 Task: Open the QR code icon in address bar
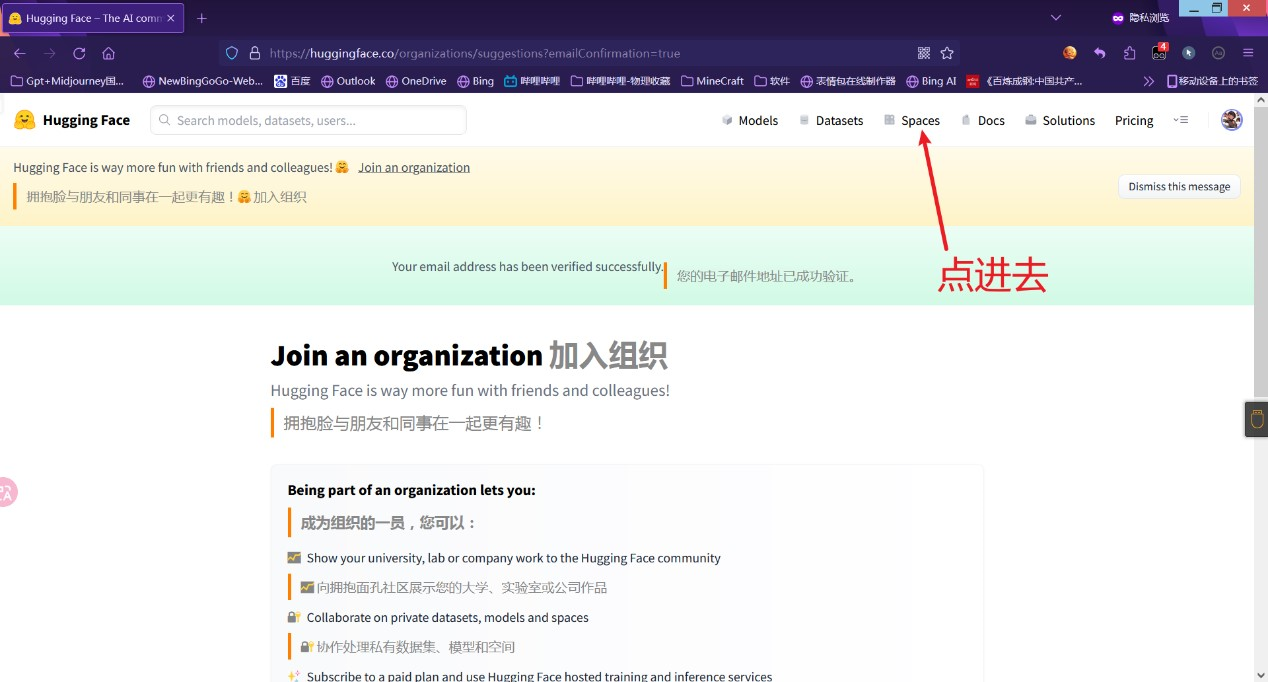[x=924, y=53]
